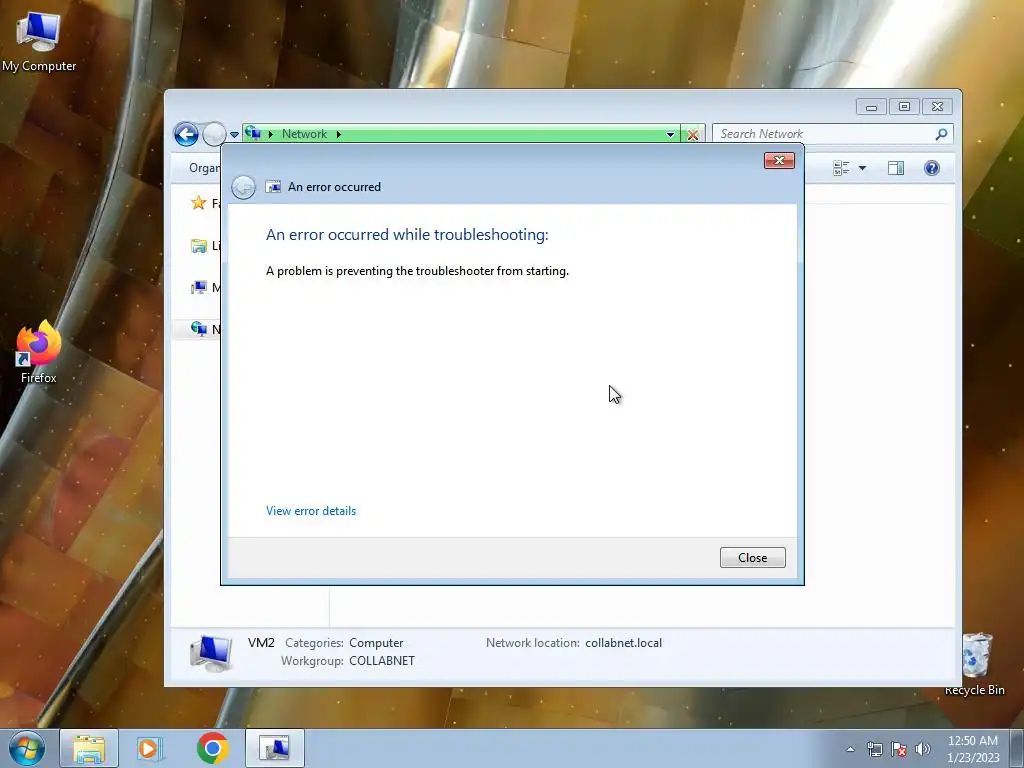
Task: Stop loading with the red X button
Action: tap(693, 135)
